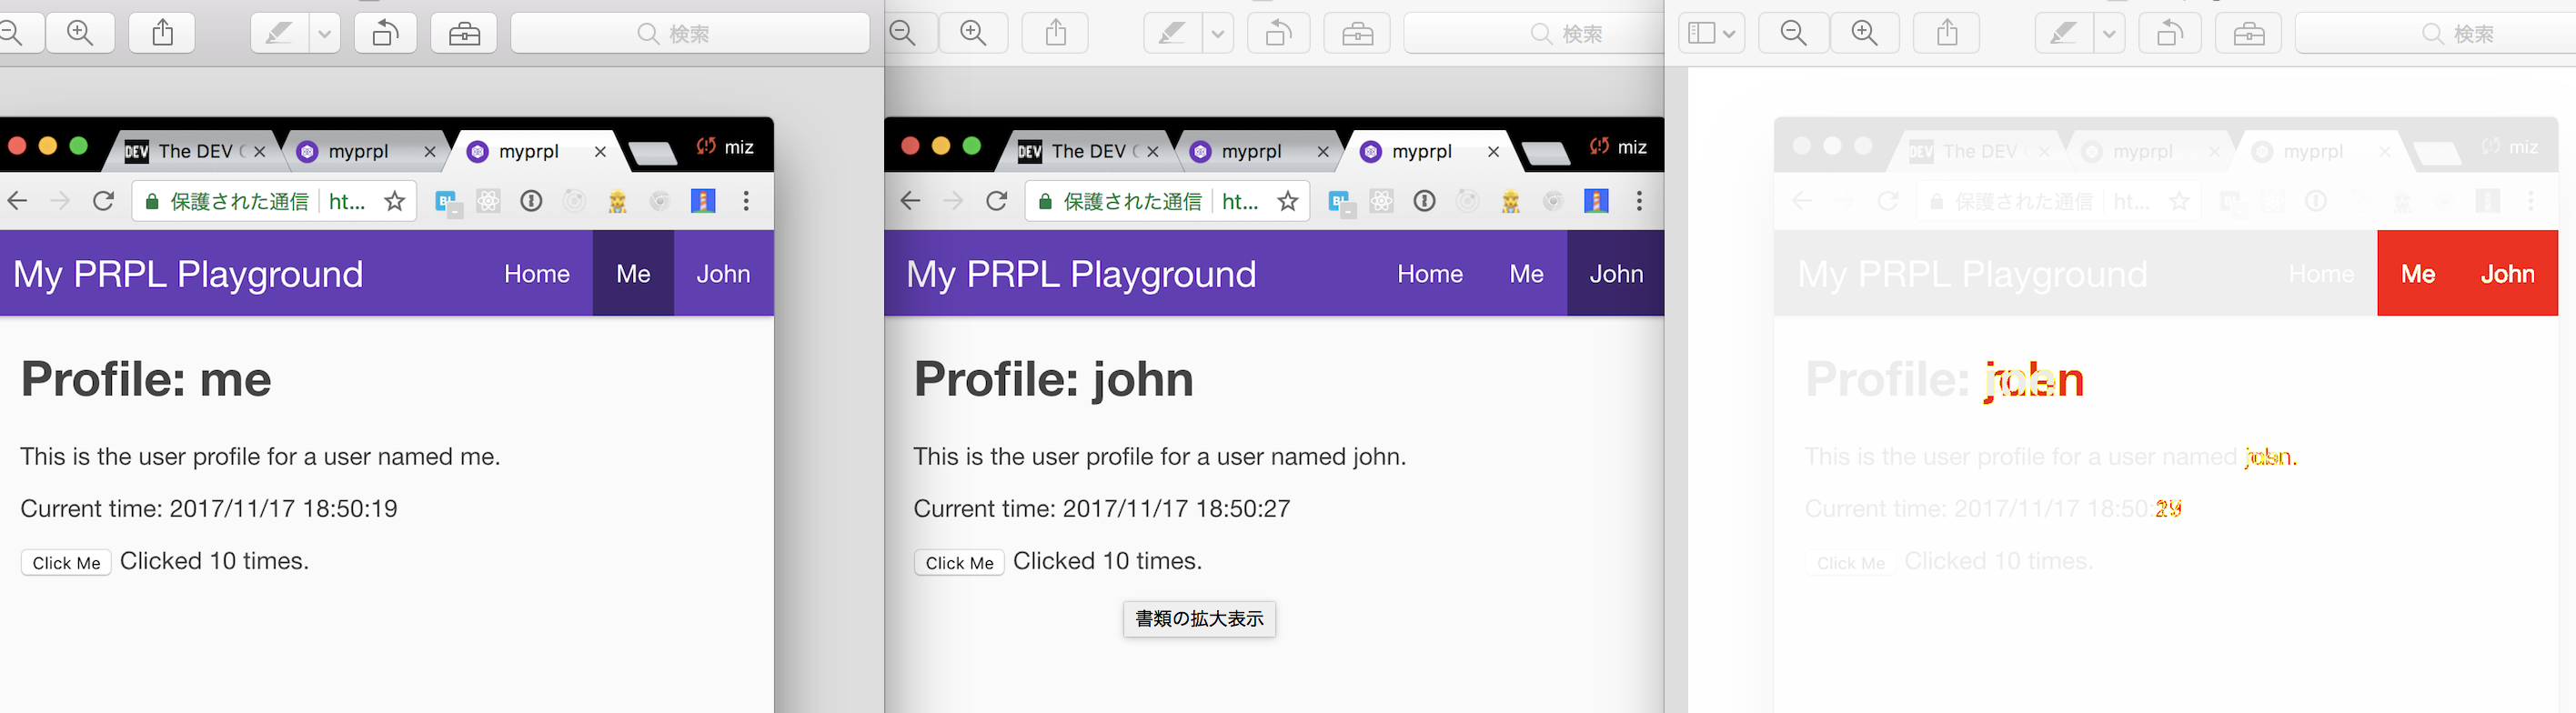The width and height of the screenshot is (2576, 713).
Task: Show Markup toolbar in the diff image Preview window
Action: point(2249,33)
